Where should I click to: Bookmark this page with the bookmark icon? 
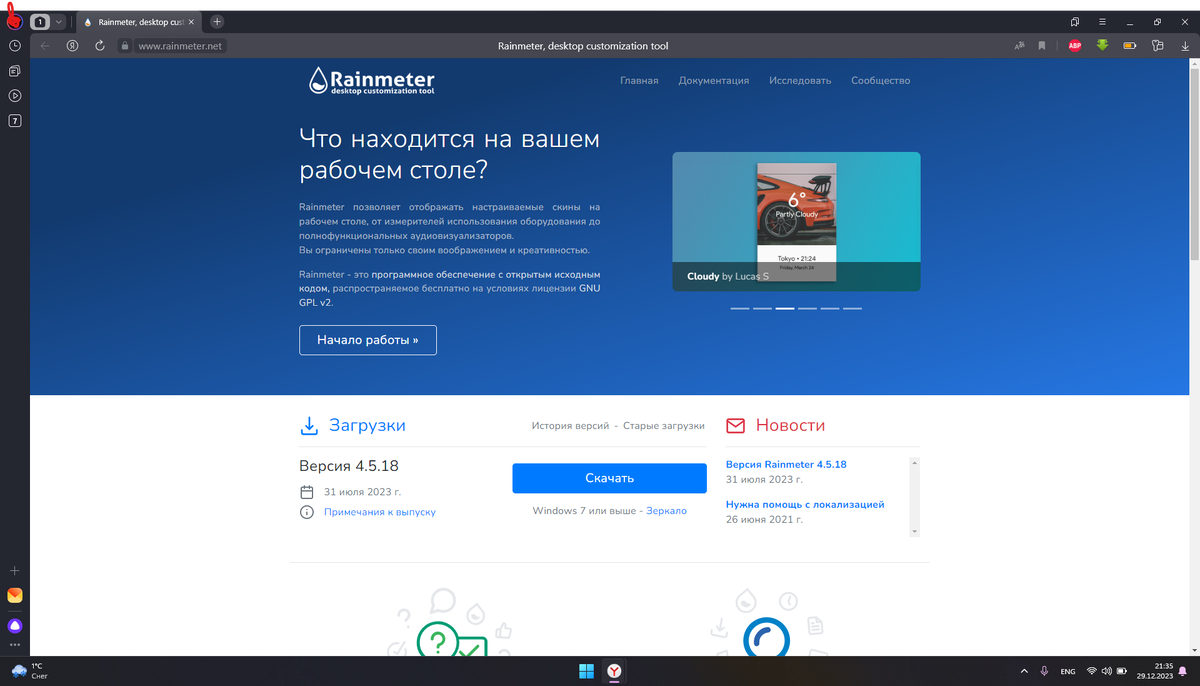pyautogui.click(x=1042, y=45)
